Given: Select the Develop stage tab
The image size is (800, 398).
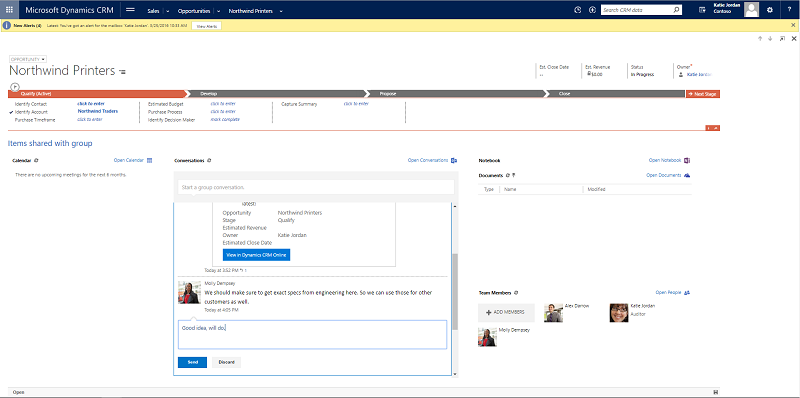Looking at the screenshot, I should (x=276, y=94).
